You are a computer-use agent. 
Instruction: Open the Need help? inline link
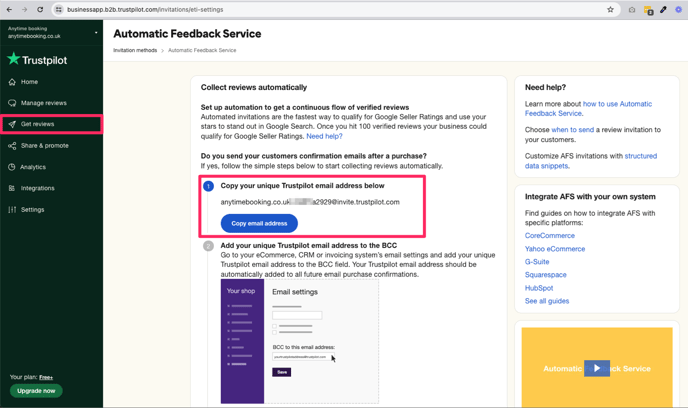point(324,136)
